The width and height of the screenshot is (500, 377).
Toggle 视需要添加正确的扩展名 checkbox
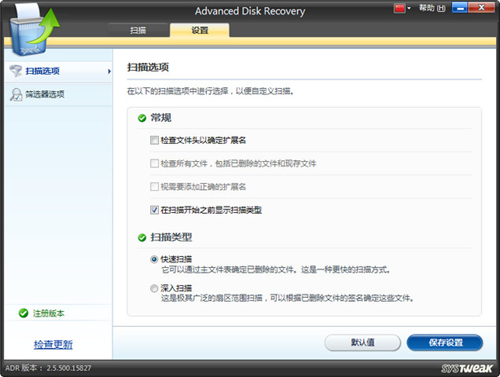coord(154,187)
